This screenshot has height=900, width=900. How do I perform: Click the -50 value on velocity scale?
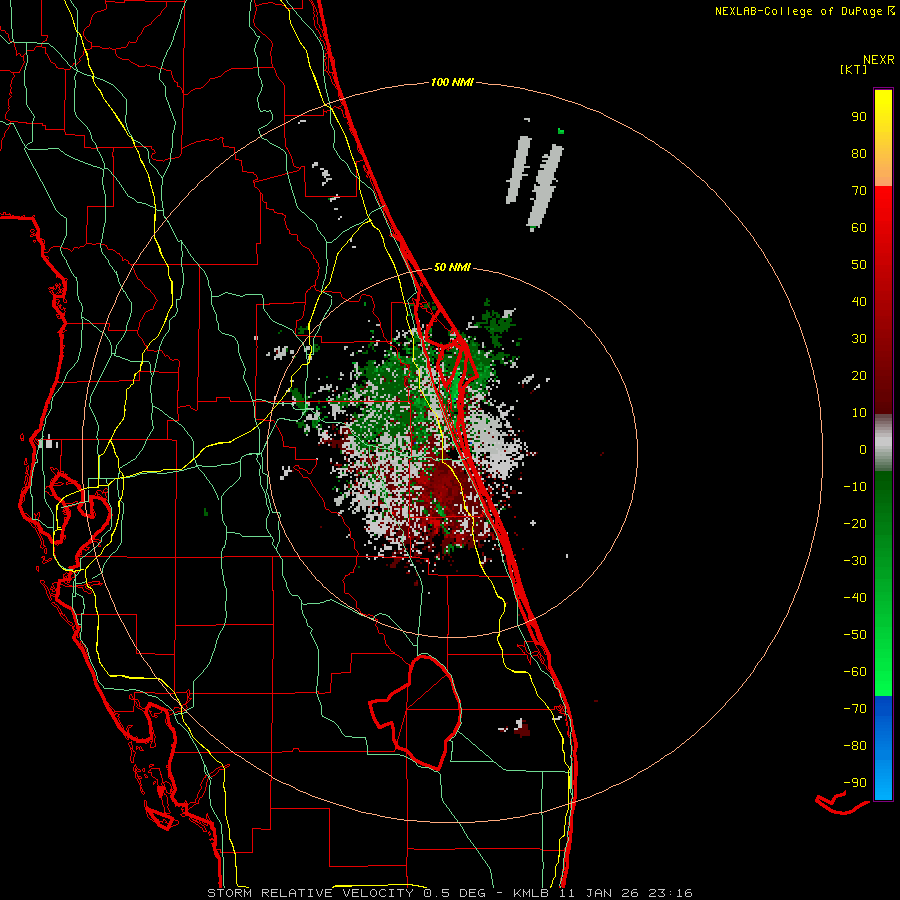point(855,634)
